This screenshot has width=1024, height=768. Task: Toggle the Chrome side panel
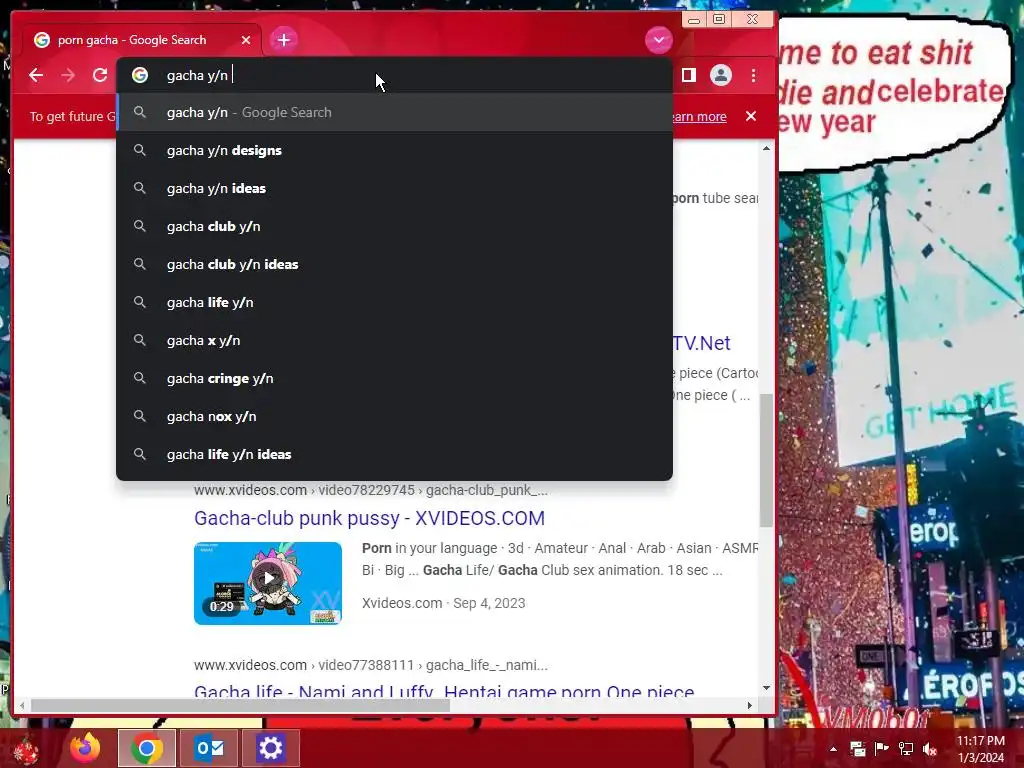click(x=688, y=75)
